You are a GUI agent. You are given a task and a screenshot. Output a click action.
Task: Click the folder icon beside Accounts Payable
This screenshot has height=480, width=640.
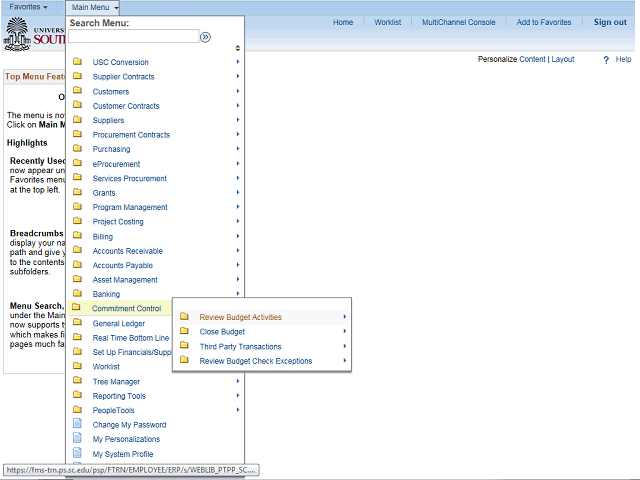tap(77, 264)
